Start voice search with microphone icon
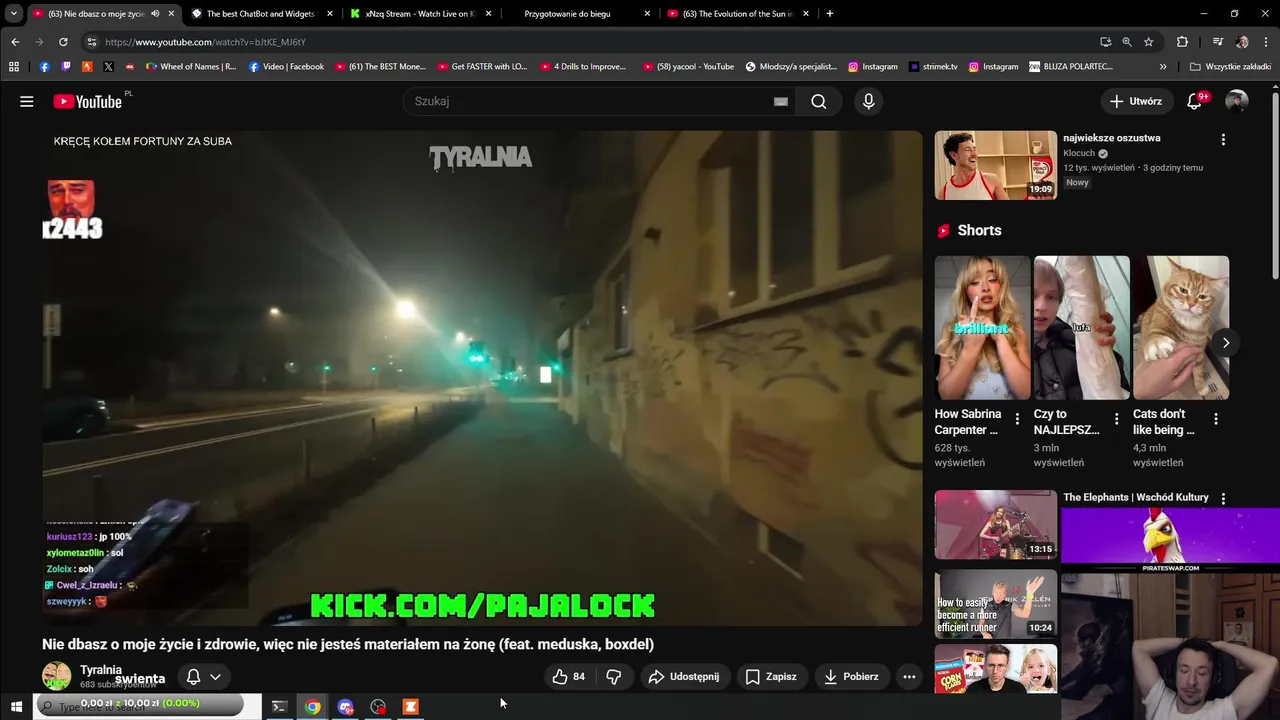 (x=868, y=101)
